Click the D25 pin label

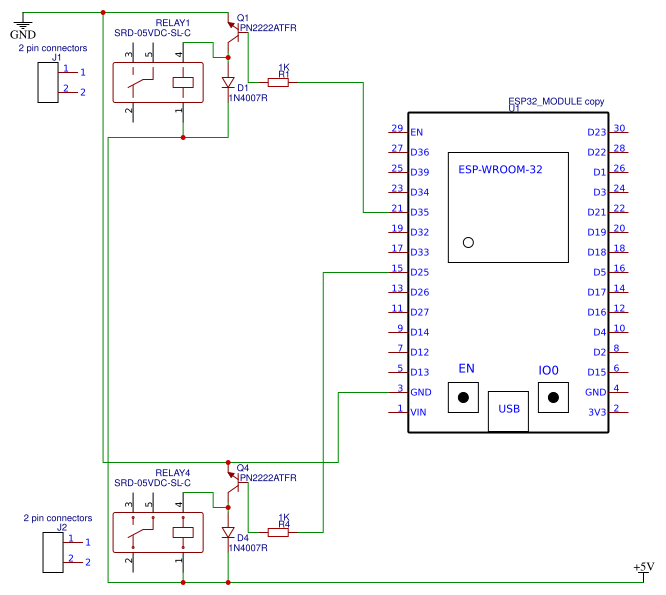click(420, 272)
